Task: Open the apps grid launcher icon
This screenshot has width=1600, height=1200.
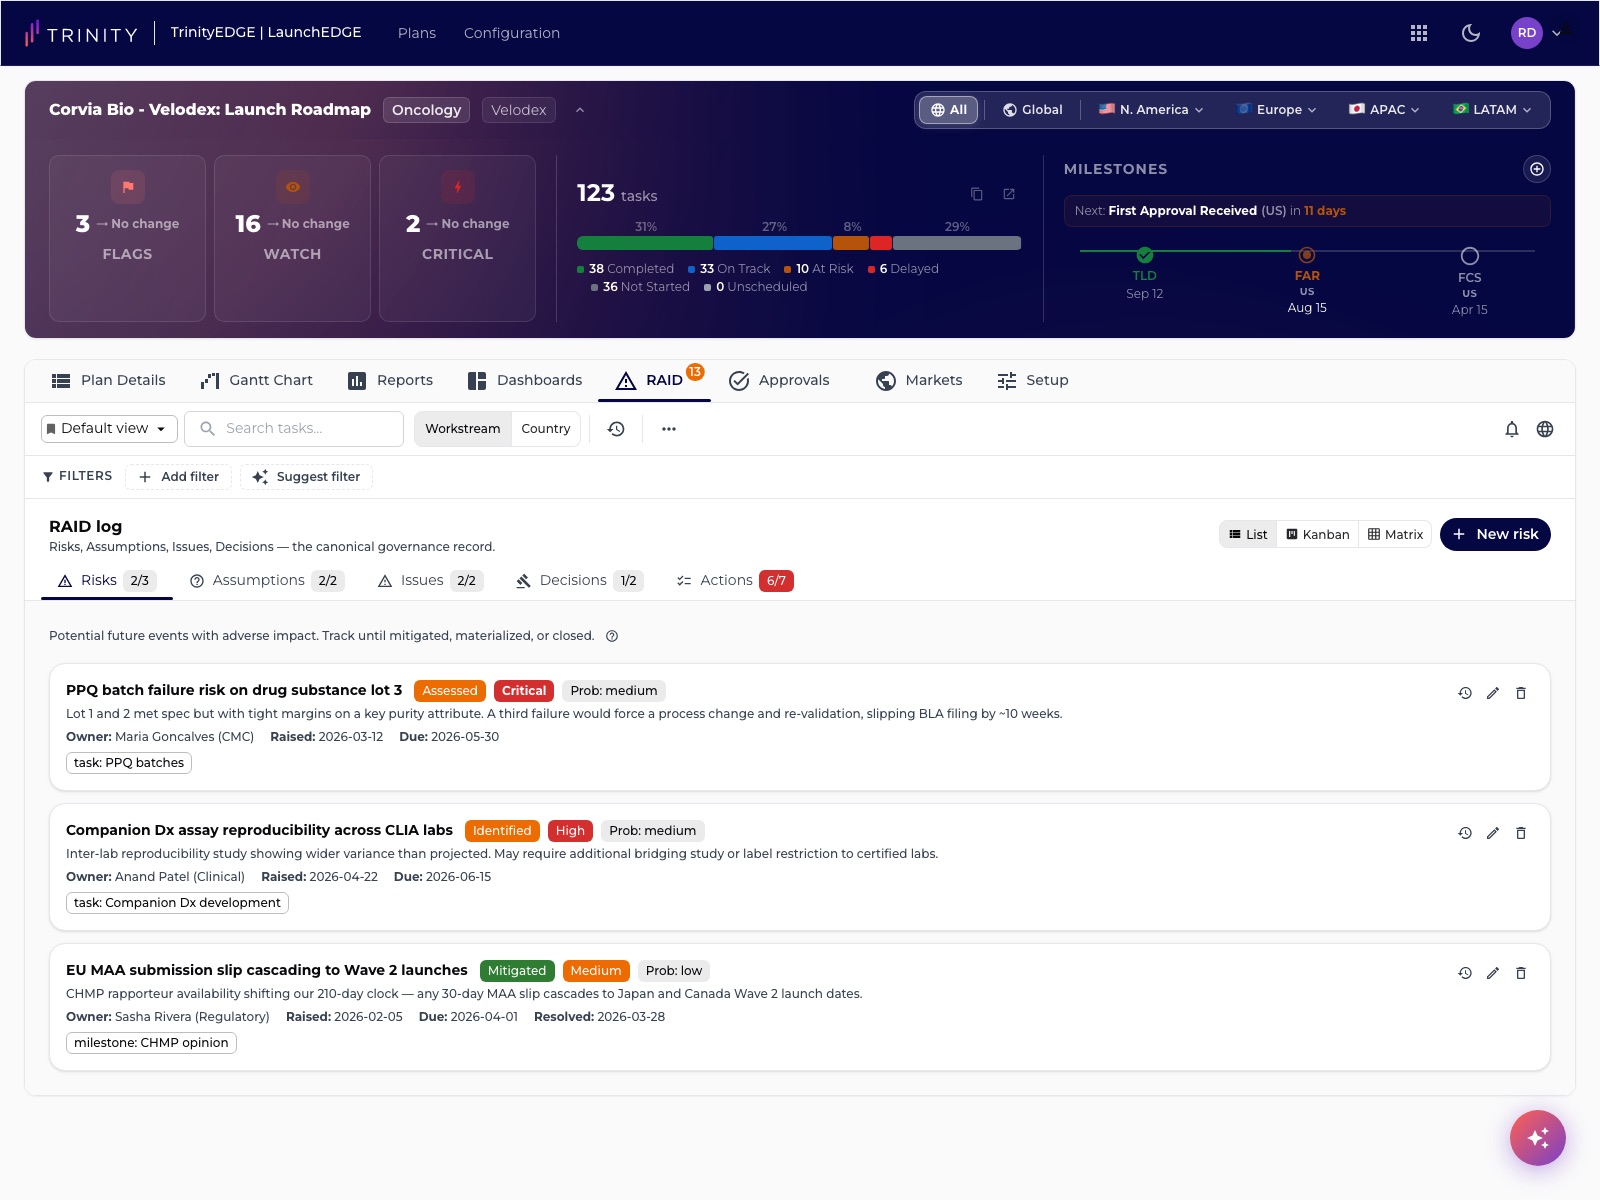Action: point(1418,33)
